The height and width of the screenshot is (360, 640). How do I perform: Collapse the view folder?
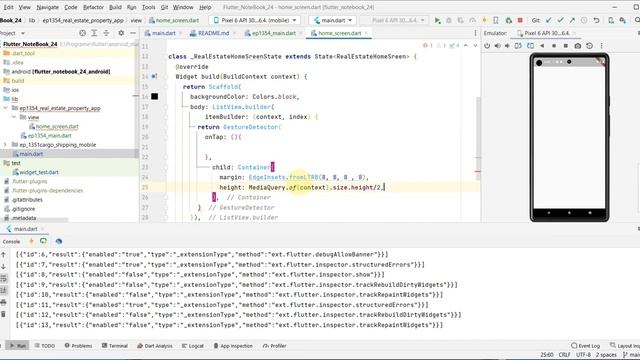14,117
